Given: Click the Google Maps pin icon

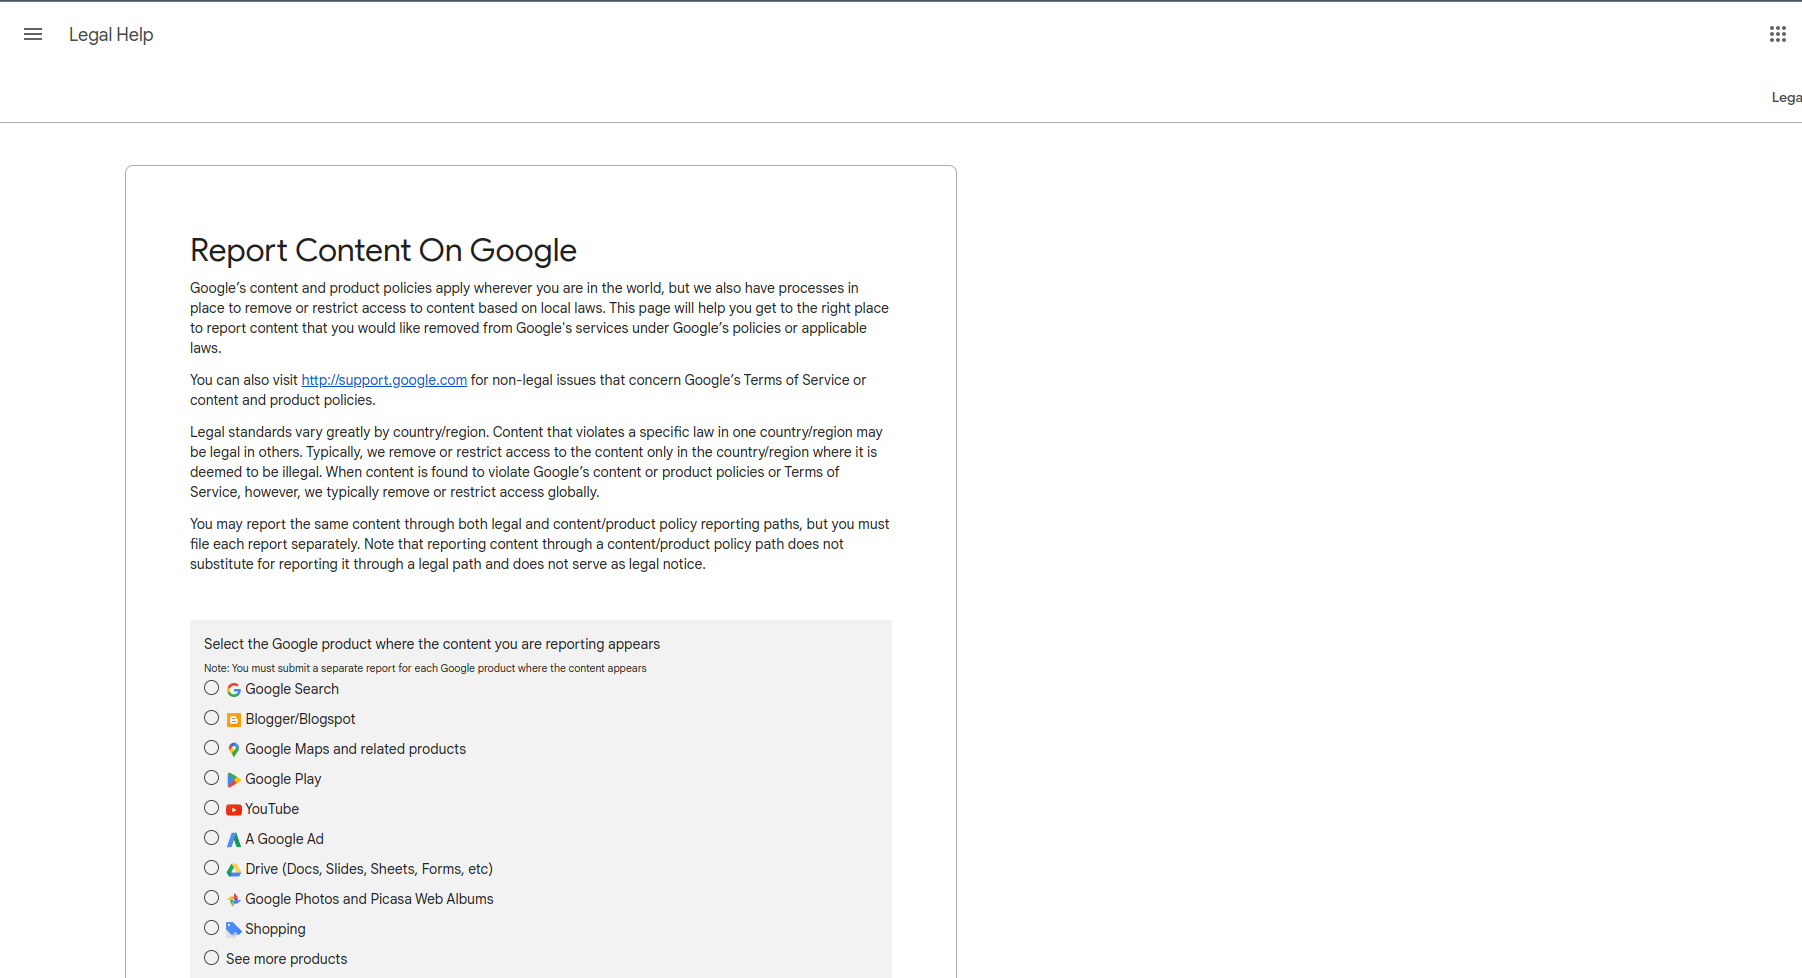Looking at the screenshot, I should tap(233, 750).
